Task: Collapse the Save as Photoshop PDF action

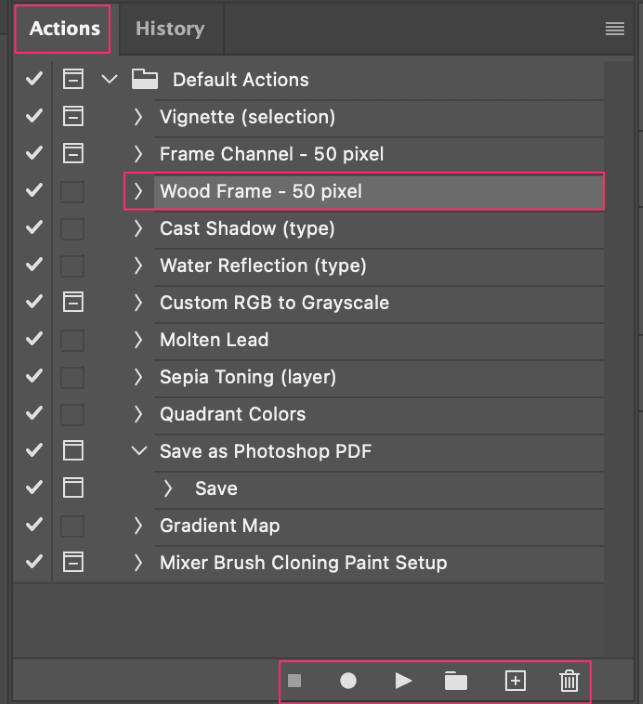Action: (x=139, y=450)
